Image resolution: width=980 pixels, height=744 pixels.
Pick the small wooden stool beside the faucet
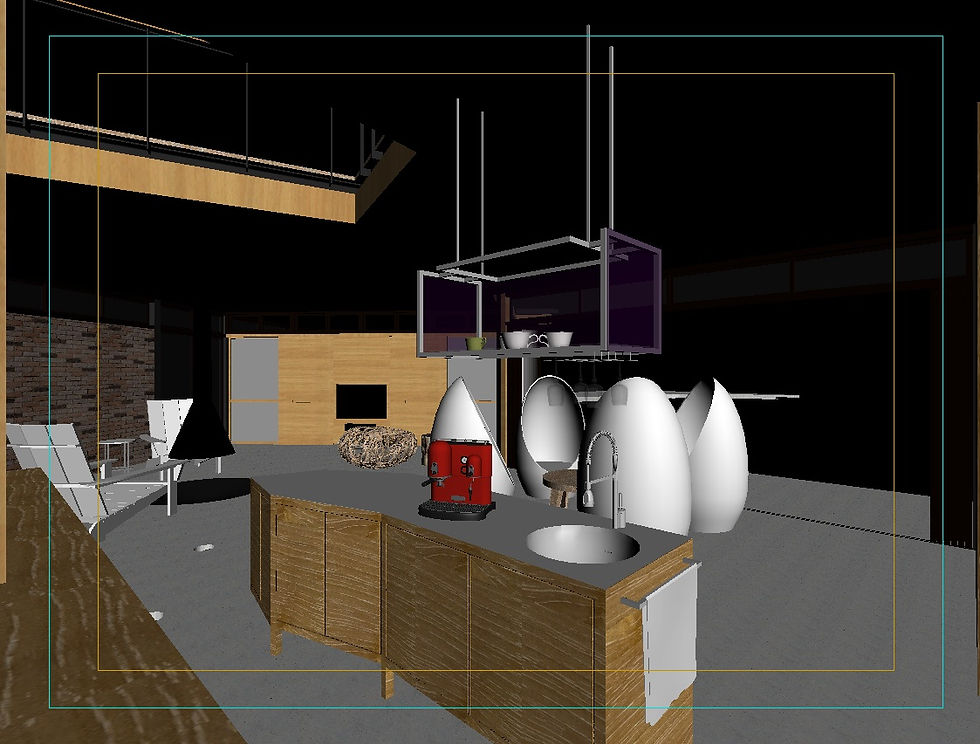tap(560, 488)
